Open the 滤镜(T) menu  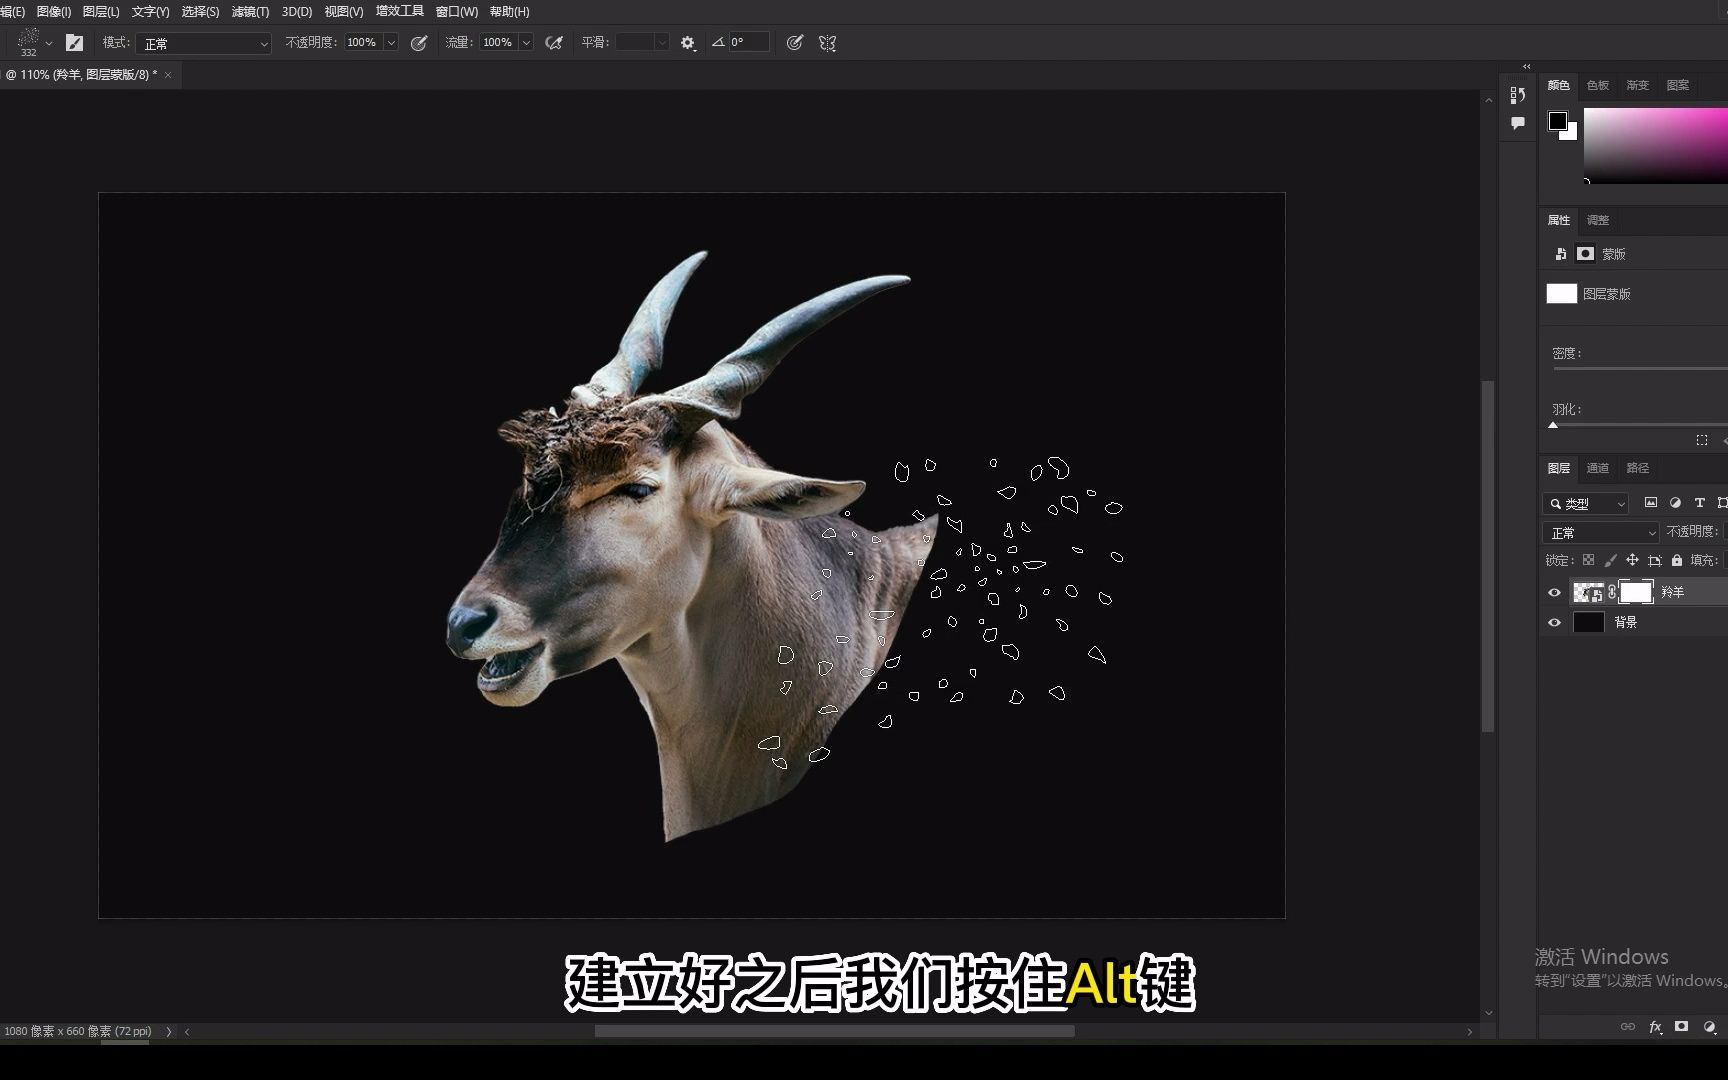tap(250, 12)
